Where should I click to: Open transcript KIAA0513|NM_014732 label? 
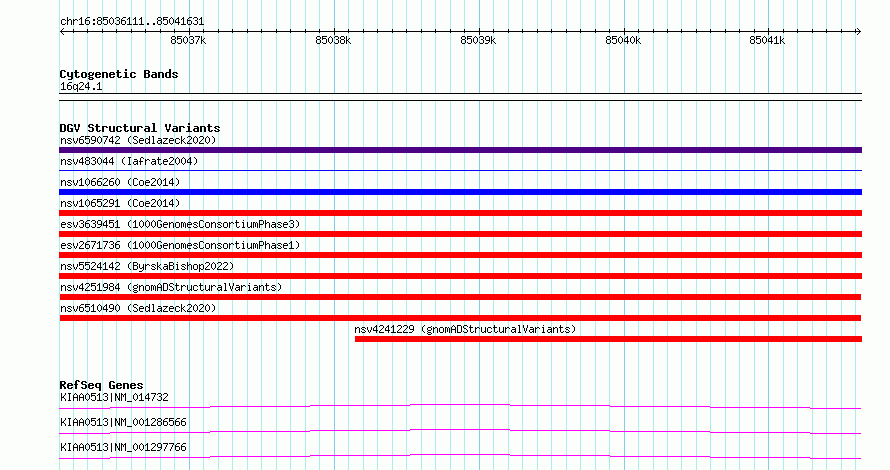pyautogui.click(x=114, y=397)
